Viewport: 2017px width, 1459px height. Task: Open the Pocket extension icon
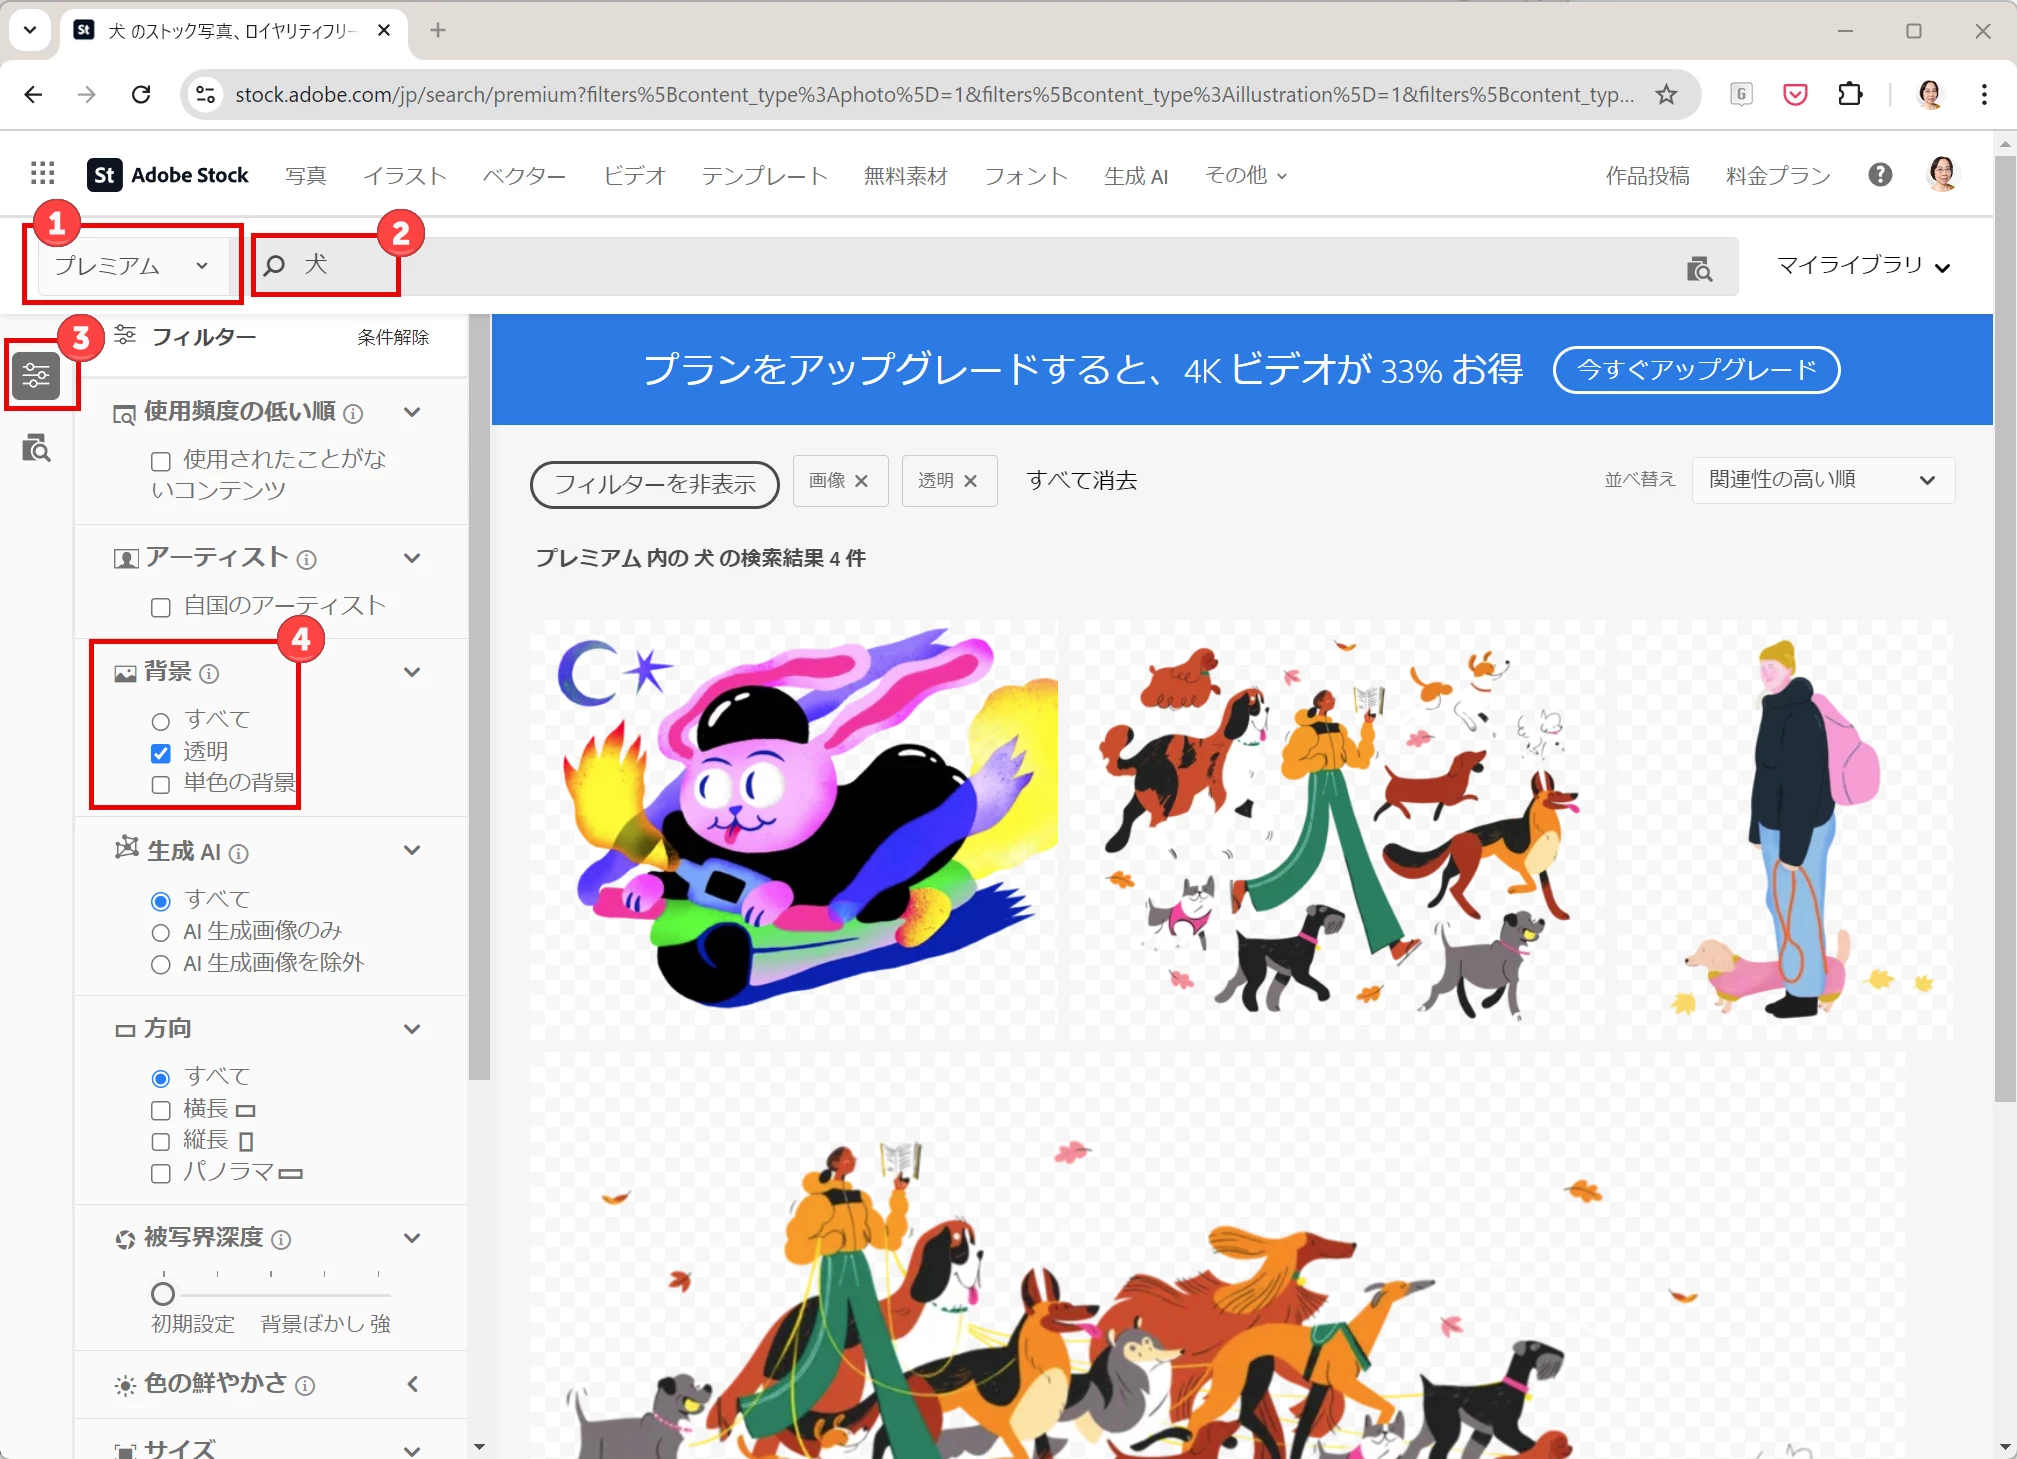(x=1795, y=94)
